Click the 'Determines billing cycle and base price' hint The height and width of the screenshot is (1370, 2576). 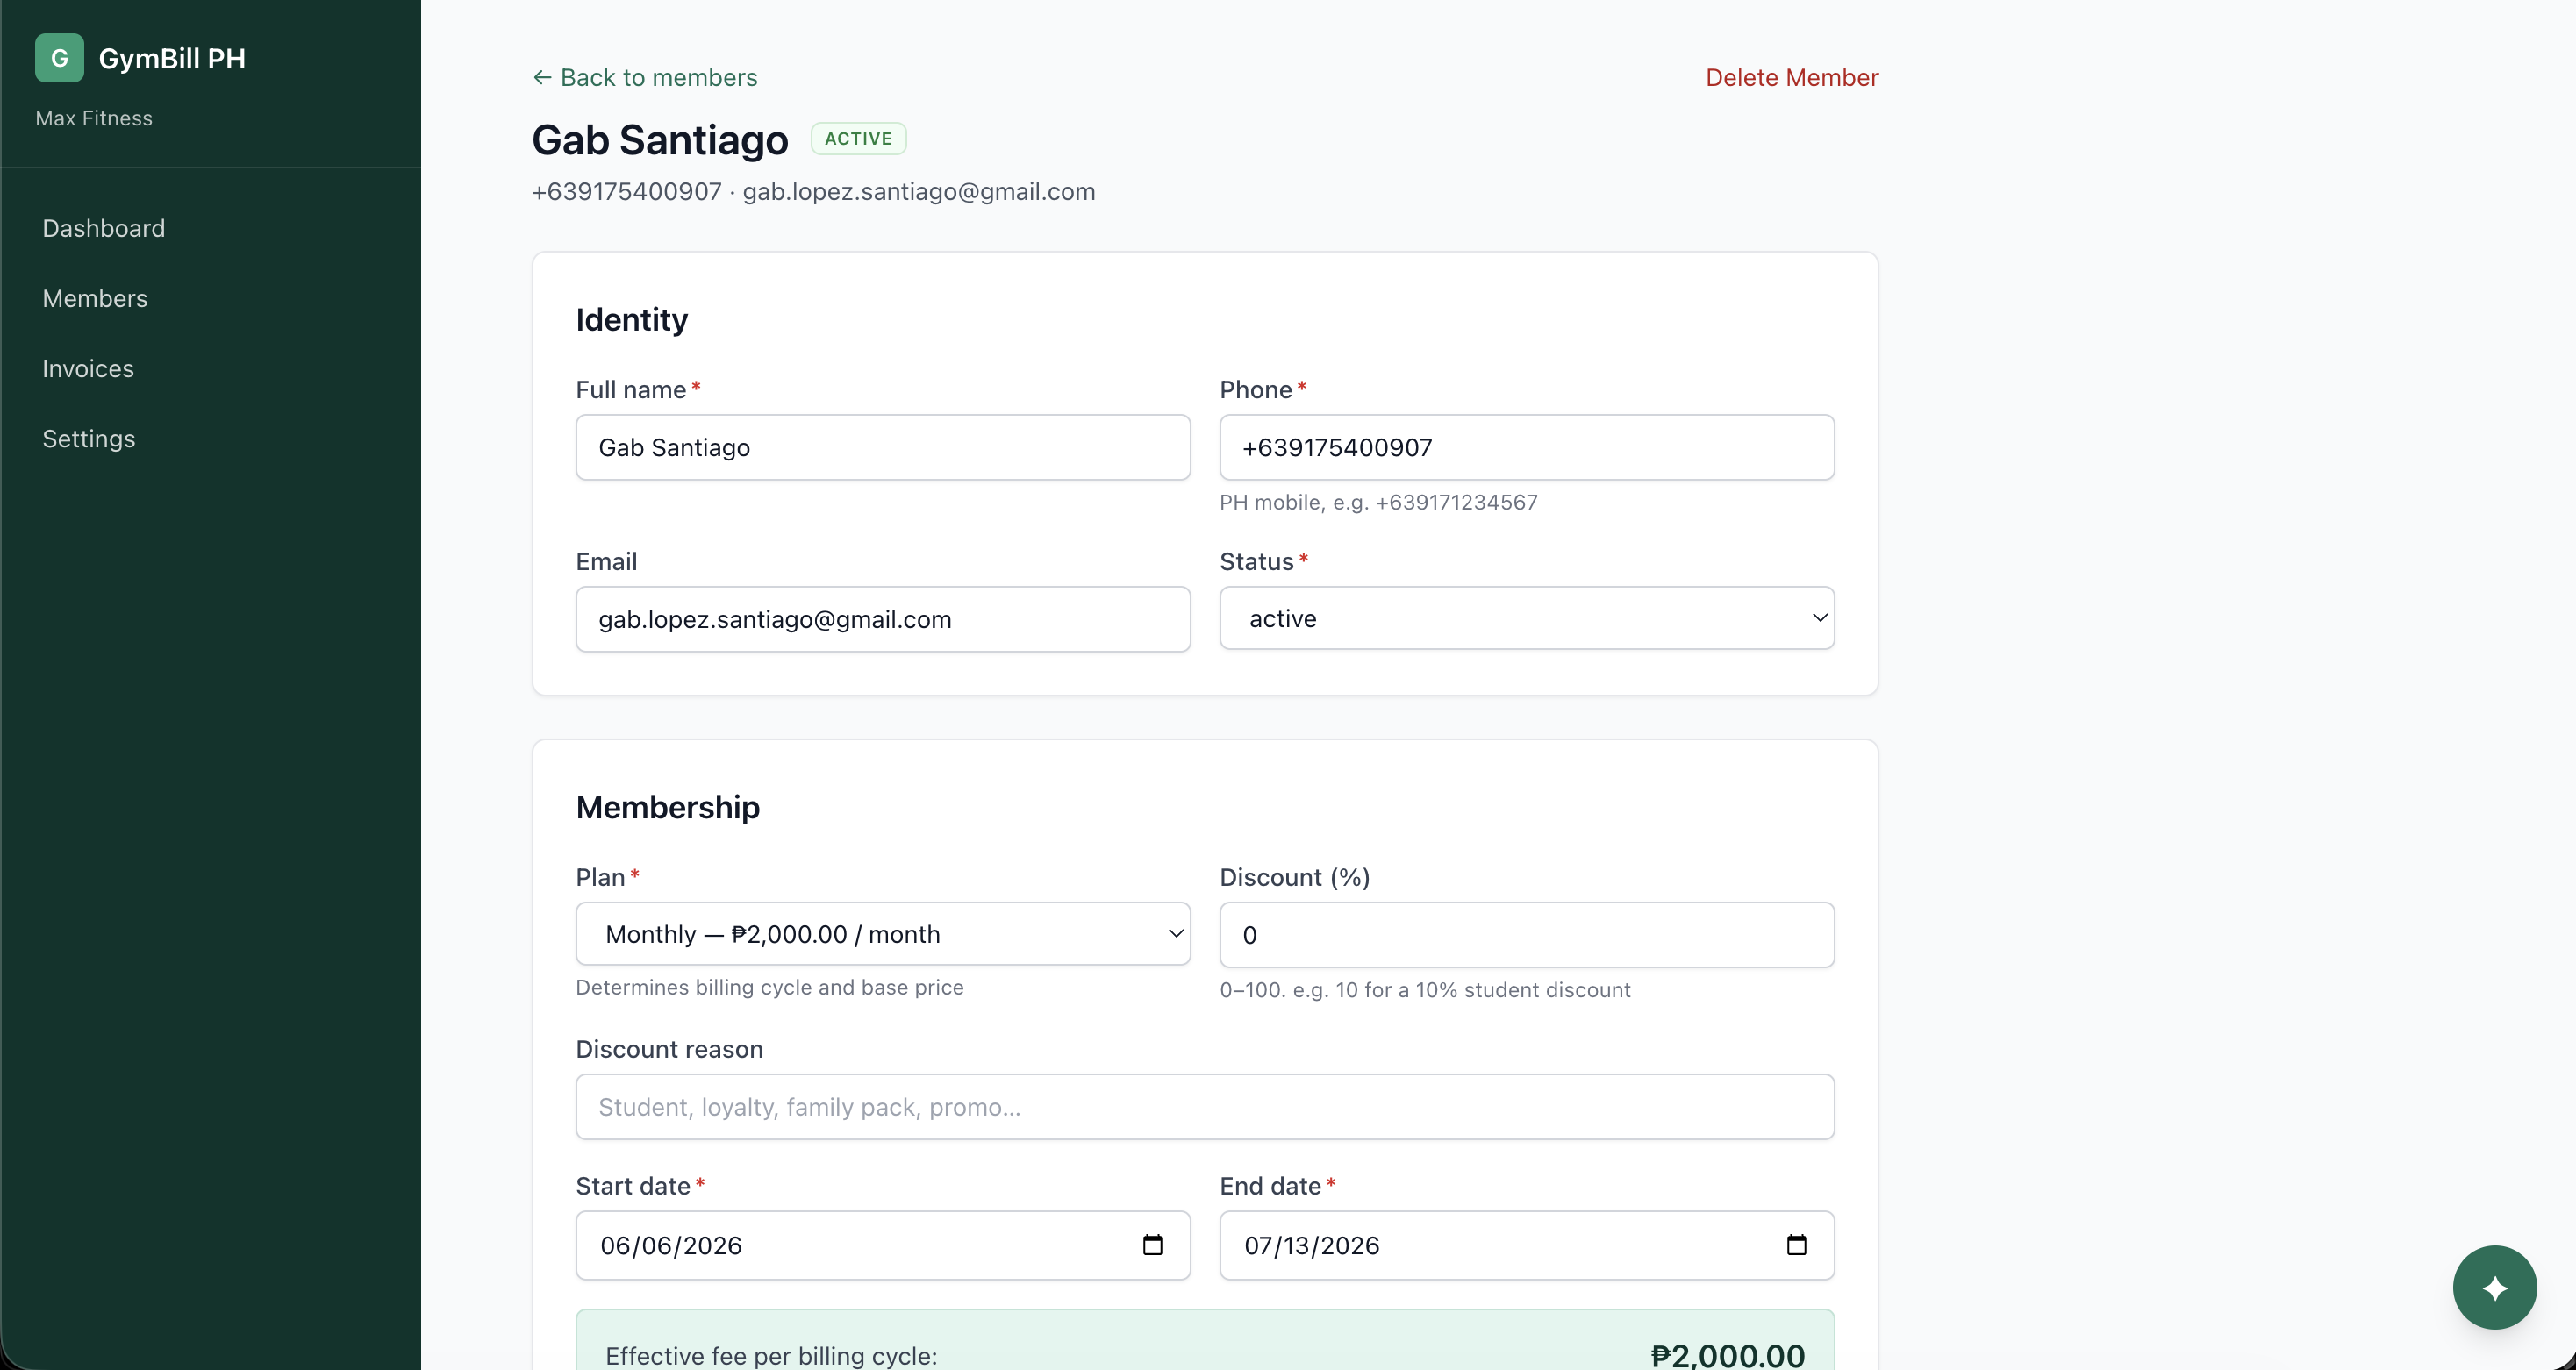770,987
